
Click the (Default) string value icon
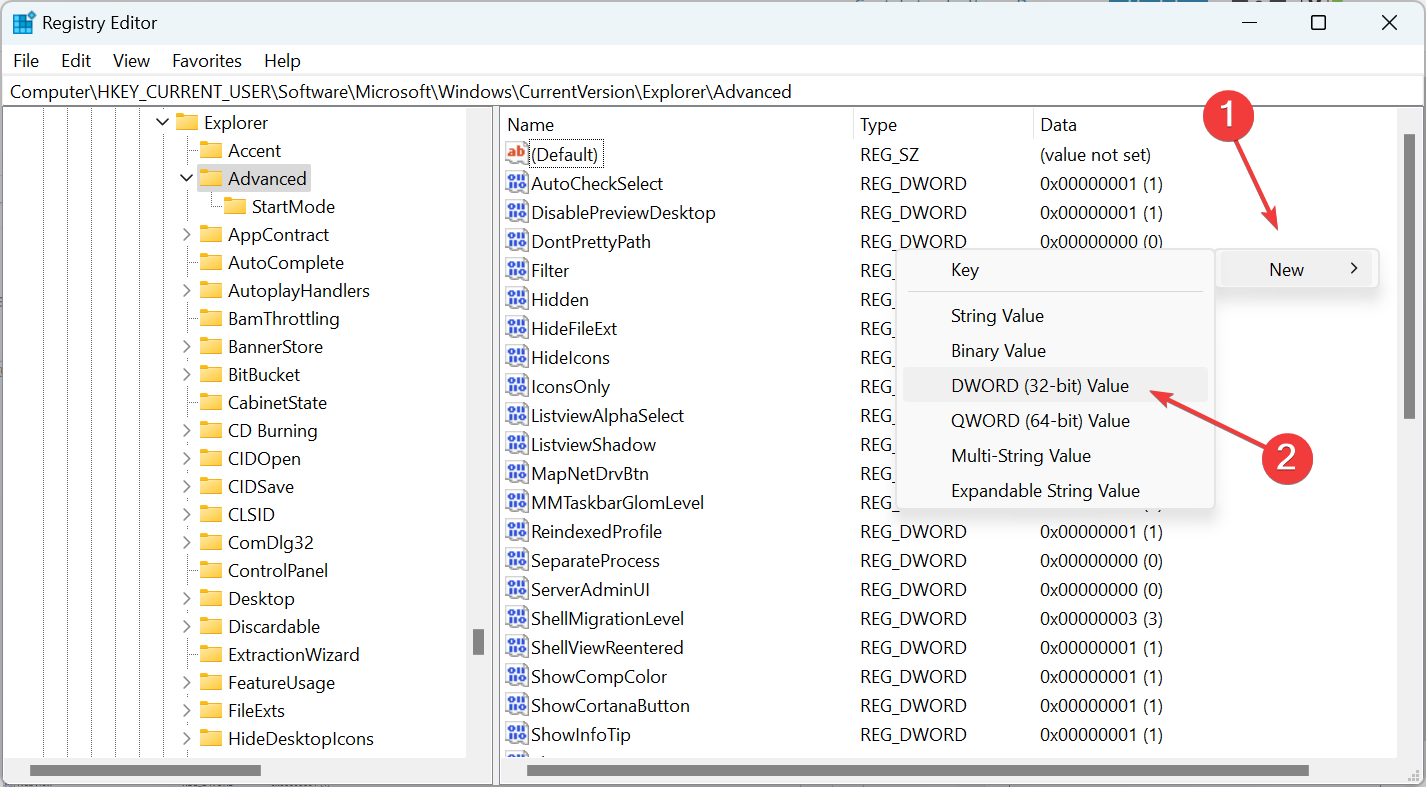[517, 154]
